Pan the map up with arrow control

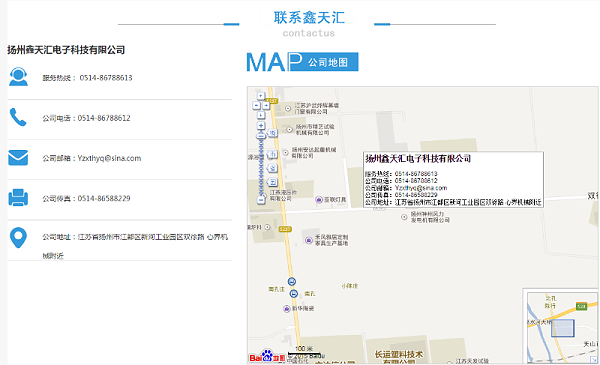click(x=261, y=96)
